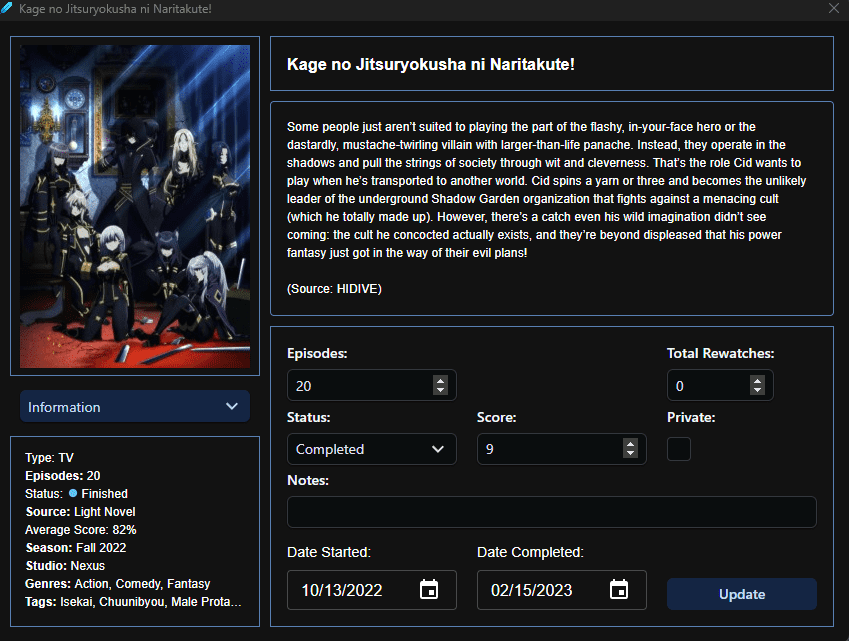Click the Date Completed field 02/15/2023

[561, 590]
